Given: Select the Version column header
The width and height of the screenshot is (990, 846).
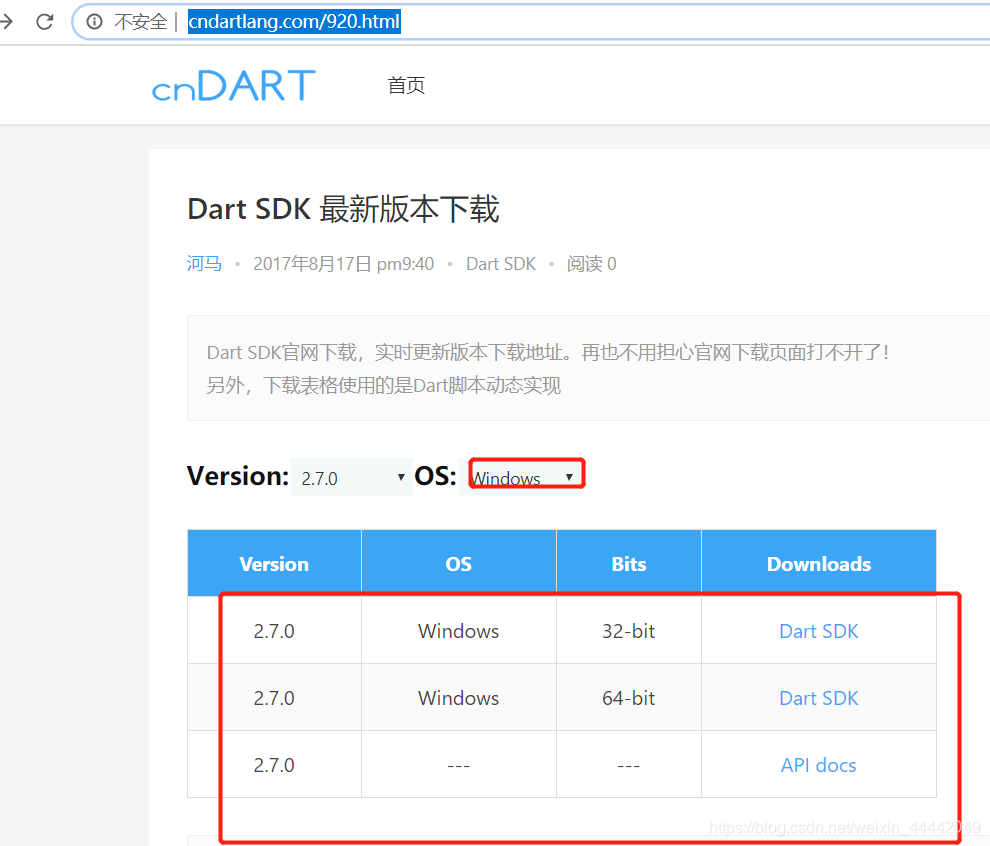Looking at the screenshot, I should (x=274, y=564).
